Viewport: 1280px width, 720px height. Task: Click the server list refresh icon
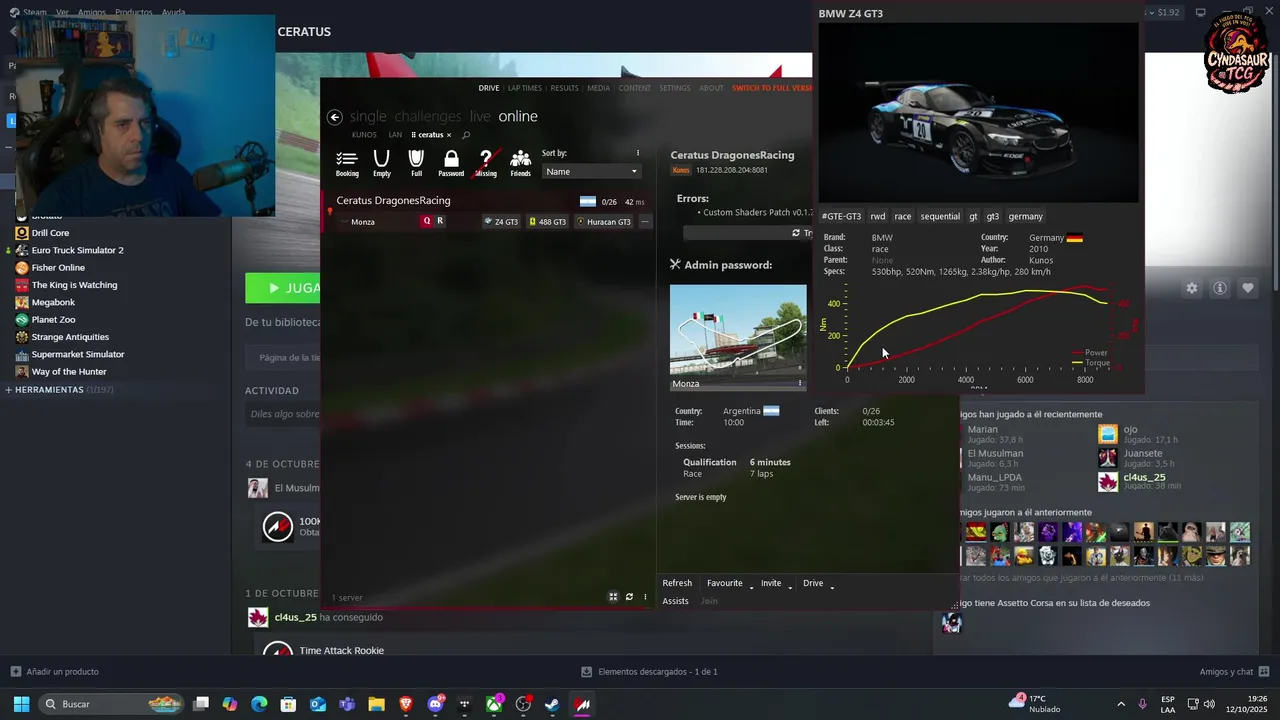point(629,597)
